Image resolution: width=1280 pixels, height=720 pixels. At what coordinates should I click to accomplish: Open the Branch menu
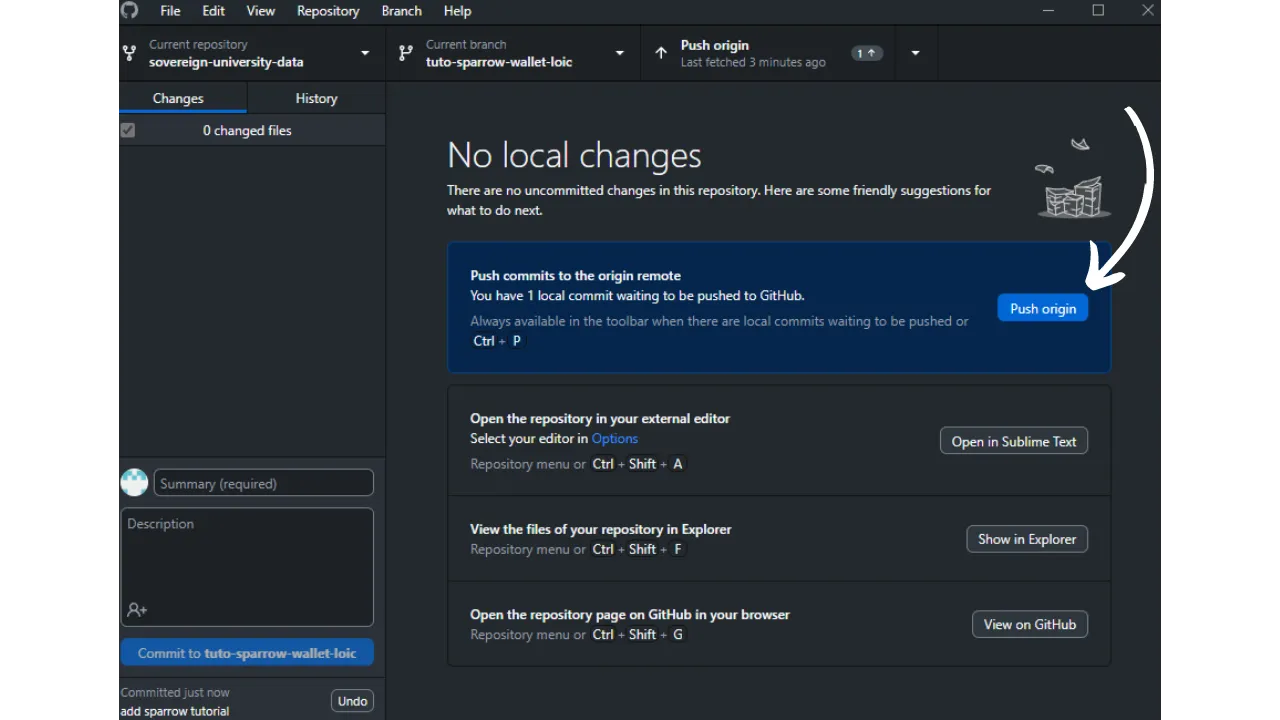tap(401, 11)
